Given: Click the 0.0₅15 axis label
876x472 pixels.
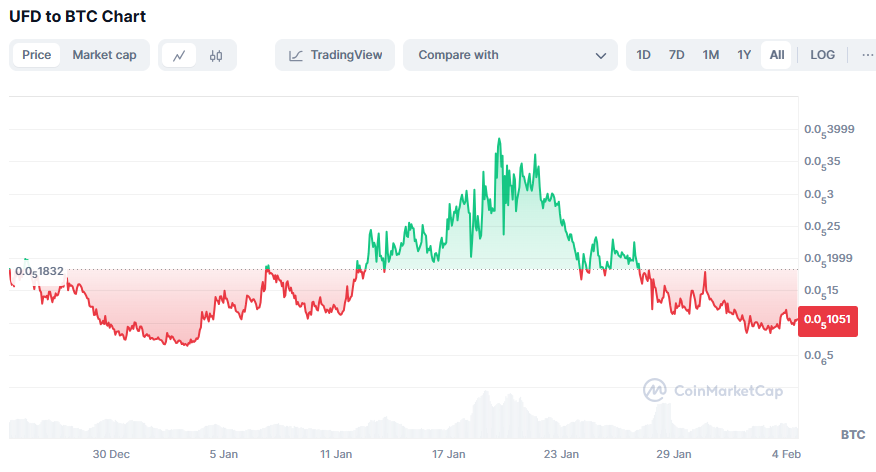Looking at the screenshot, I should click(x=821, y=291).
